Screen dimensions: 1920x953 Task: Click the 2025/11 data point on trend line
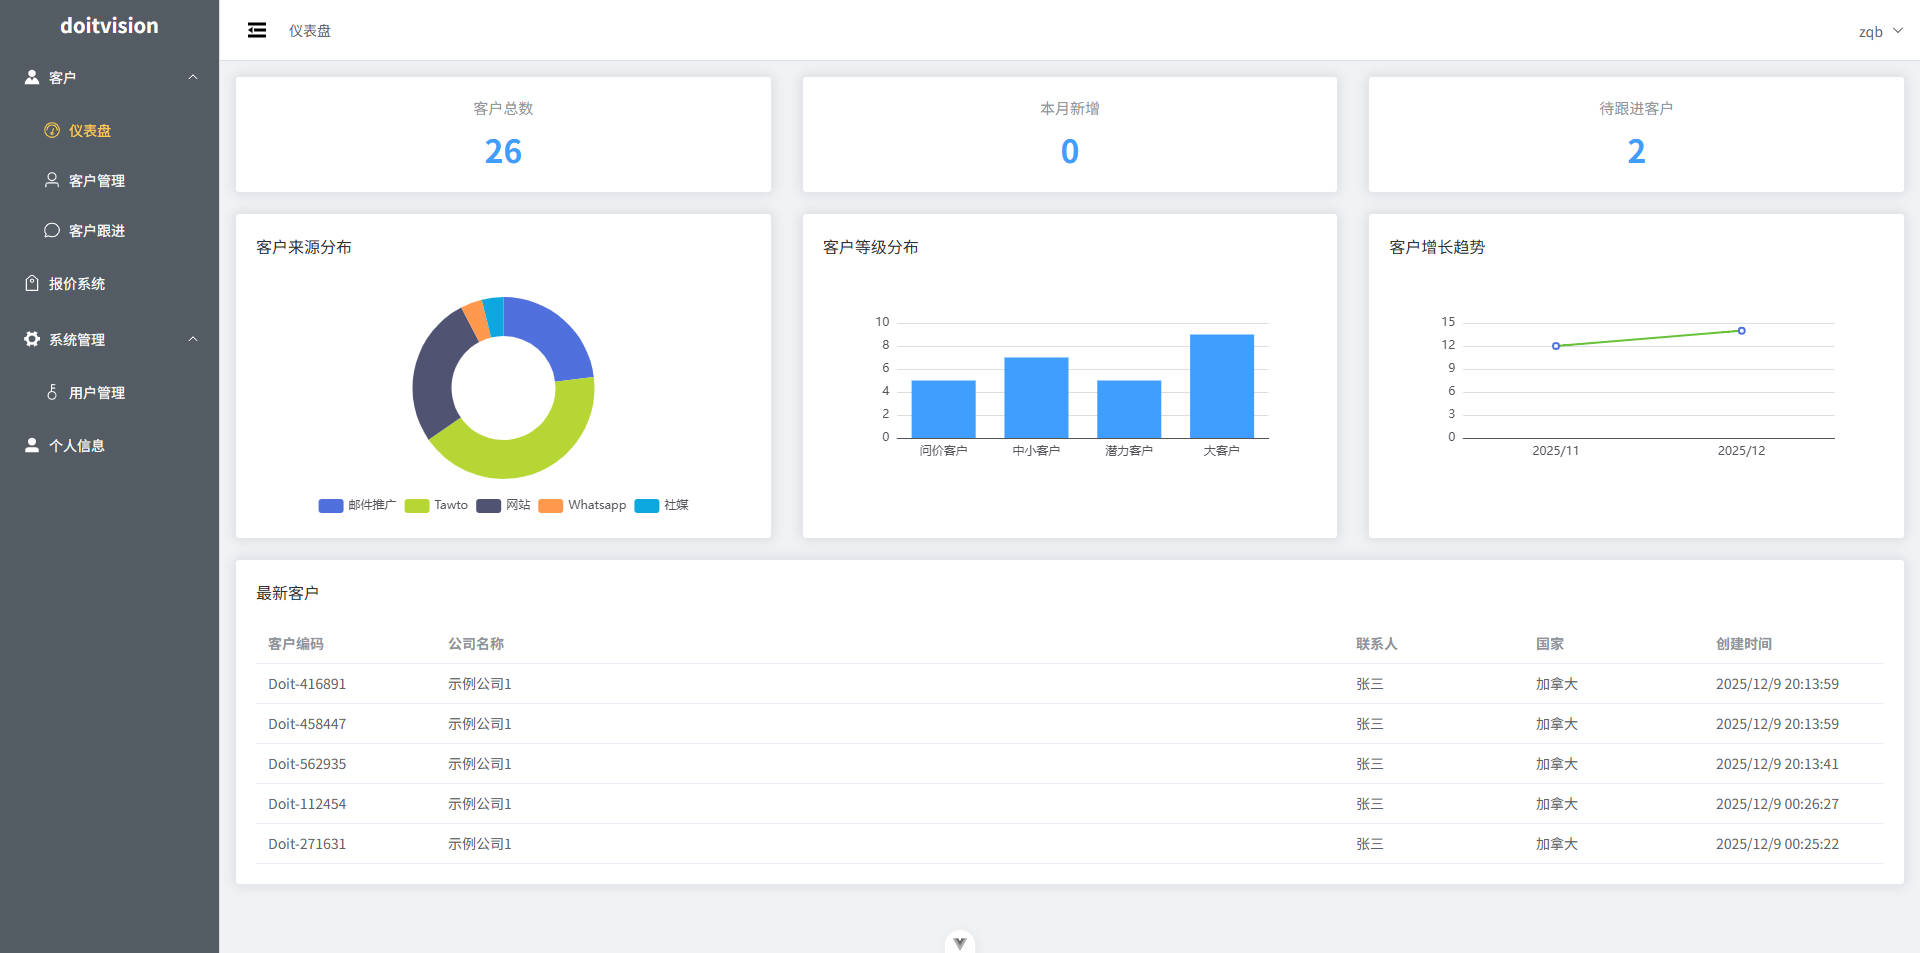tap(1556, 346)
